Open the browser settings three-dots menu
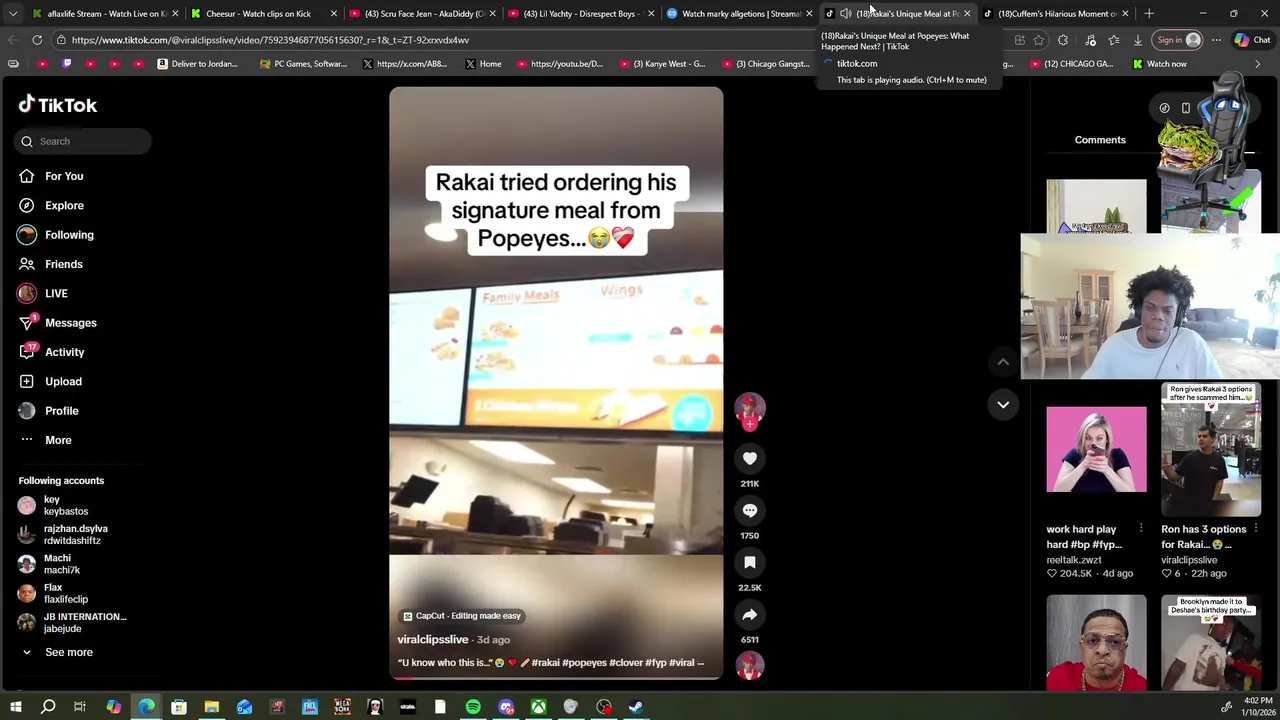The width and height of the screenshot is (1280, 720). [x=1216, y=40]
